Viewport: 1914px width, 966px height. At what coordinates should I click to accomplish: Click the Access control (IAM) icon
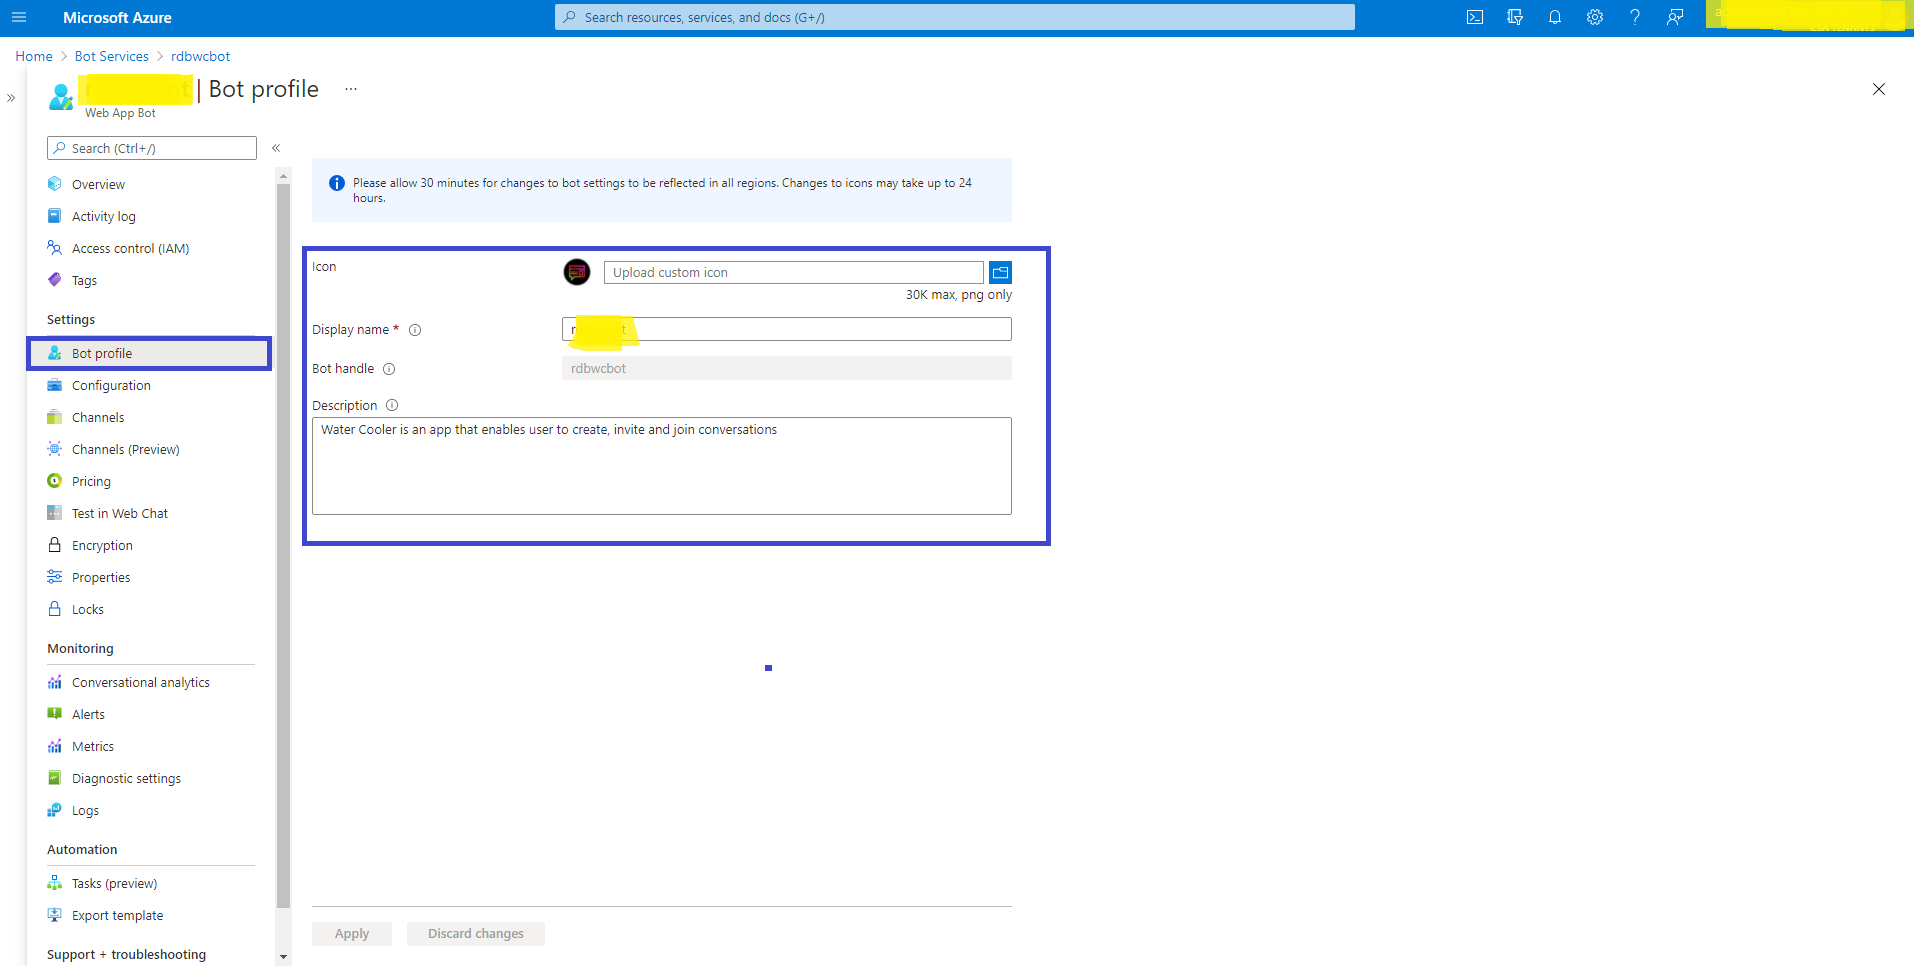tap(55, 248)
